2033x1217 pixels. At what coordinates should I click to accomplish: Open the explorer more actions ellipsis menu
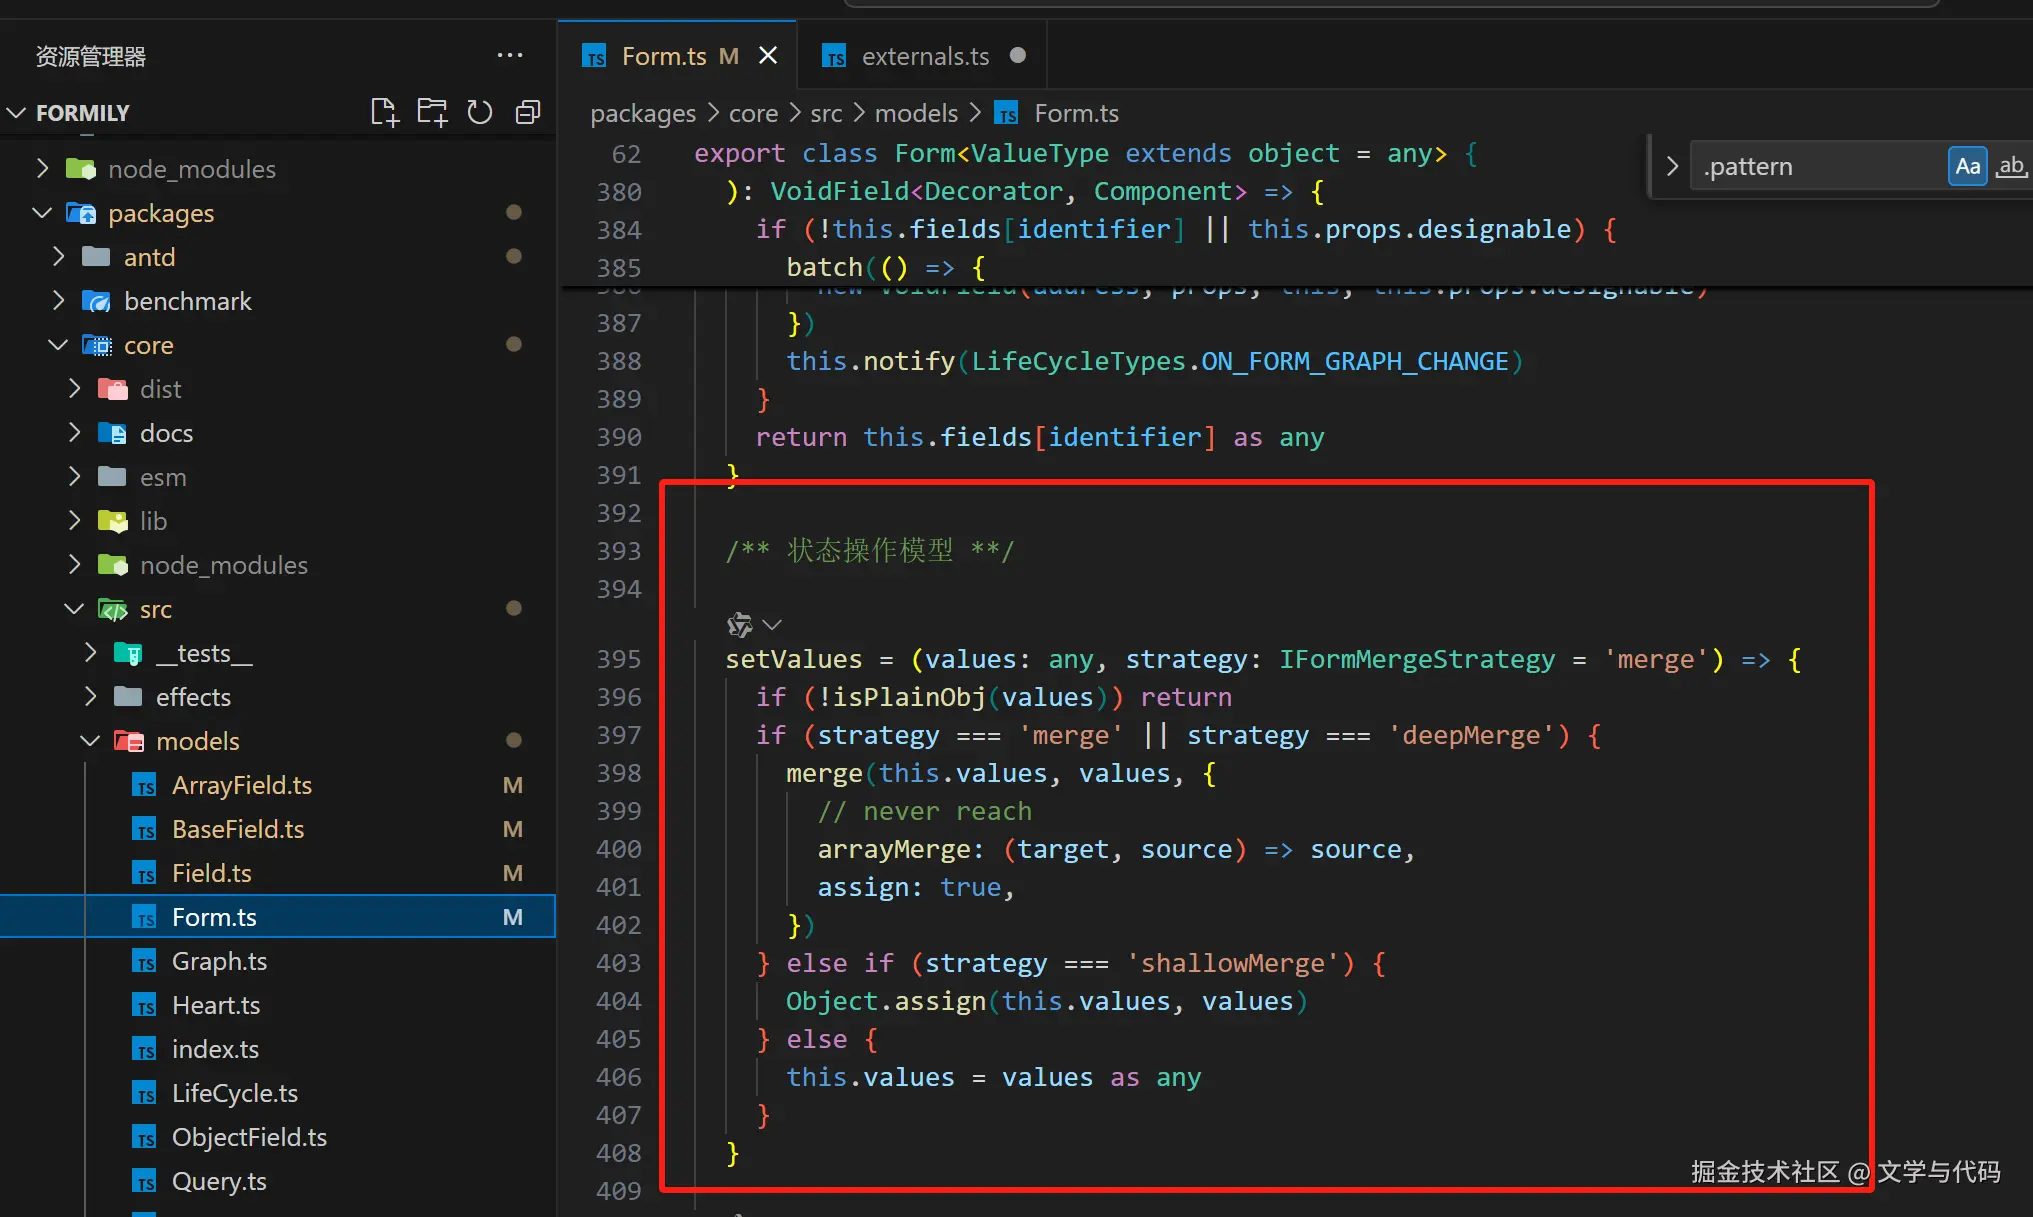509,56
